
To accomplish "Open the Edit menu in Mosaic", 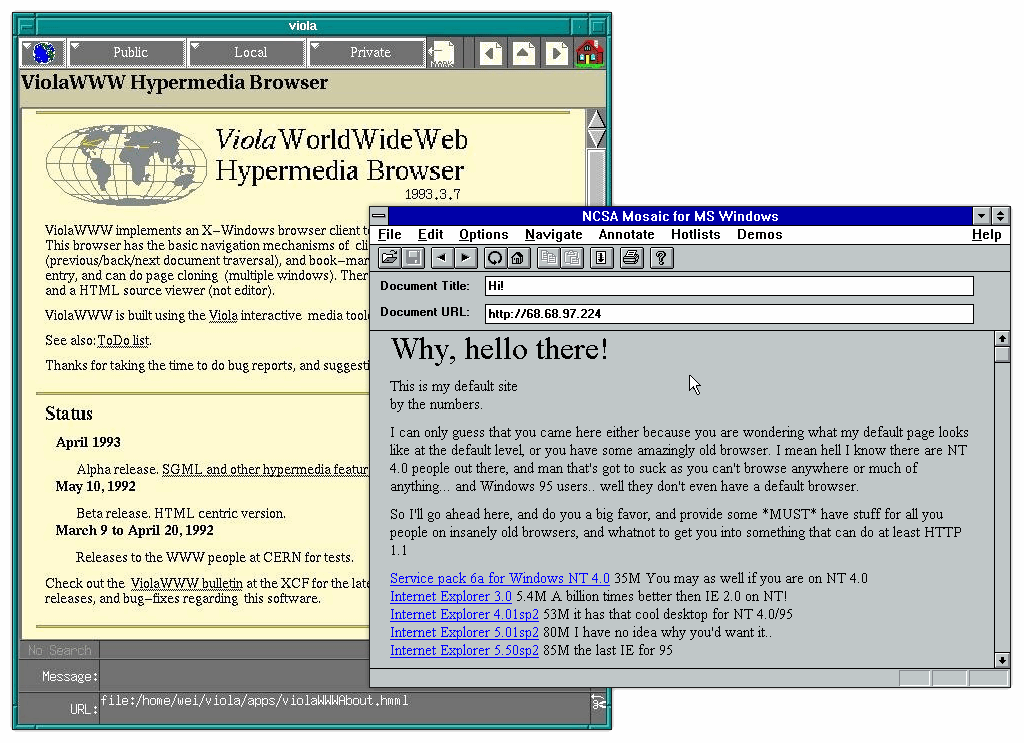I will [430, 234].
